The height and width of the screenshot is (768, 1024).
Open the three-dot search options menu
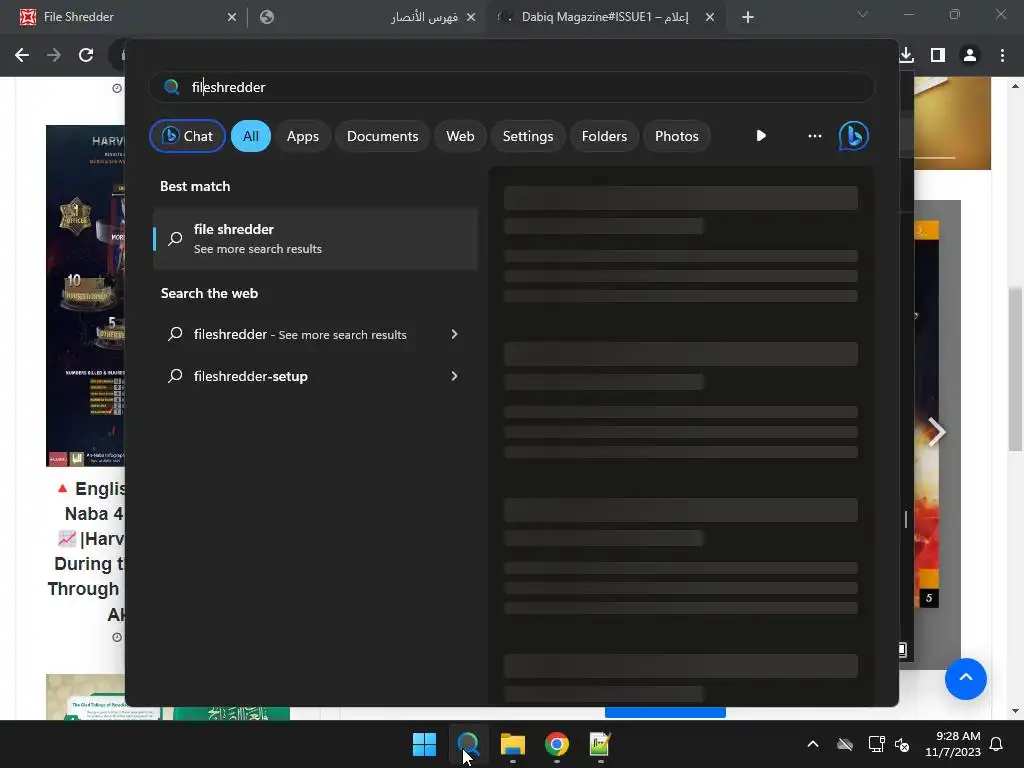click(814, 136)
